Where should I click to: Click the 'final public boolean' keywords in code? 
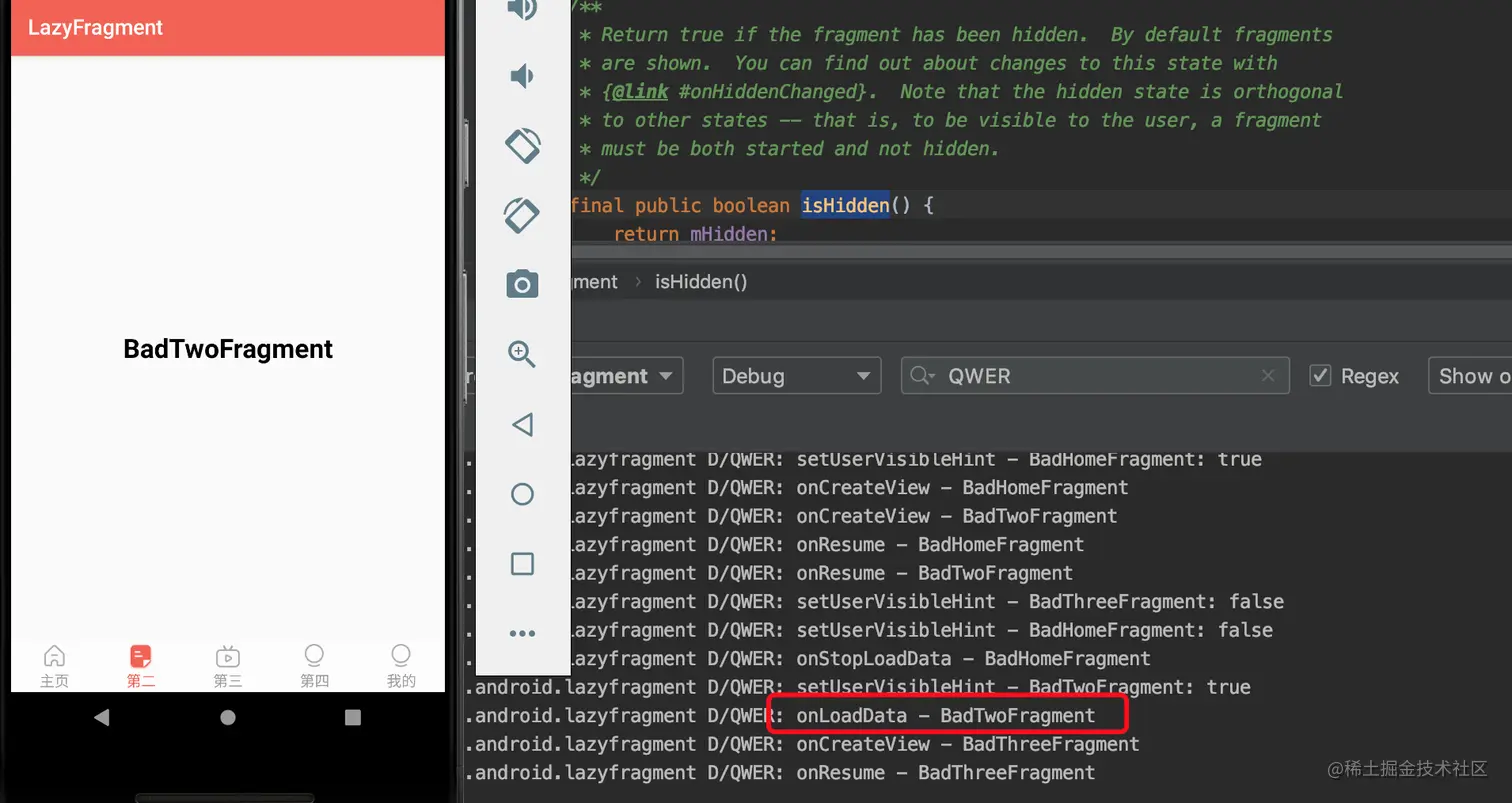click(680, 206)
